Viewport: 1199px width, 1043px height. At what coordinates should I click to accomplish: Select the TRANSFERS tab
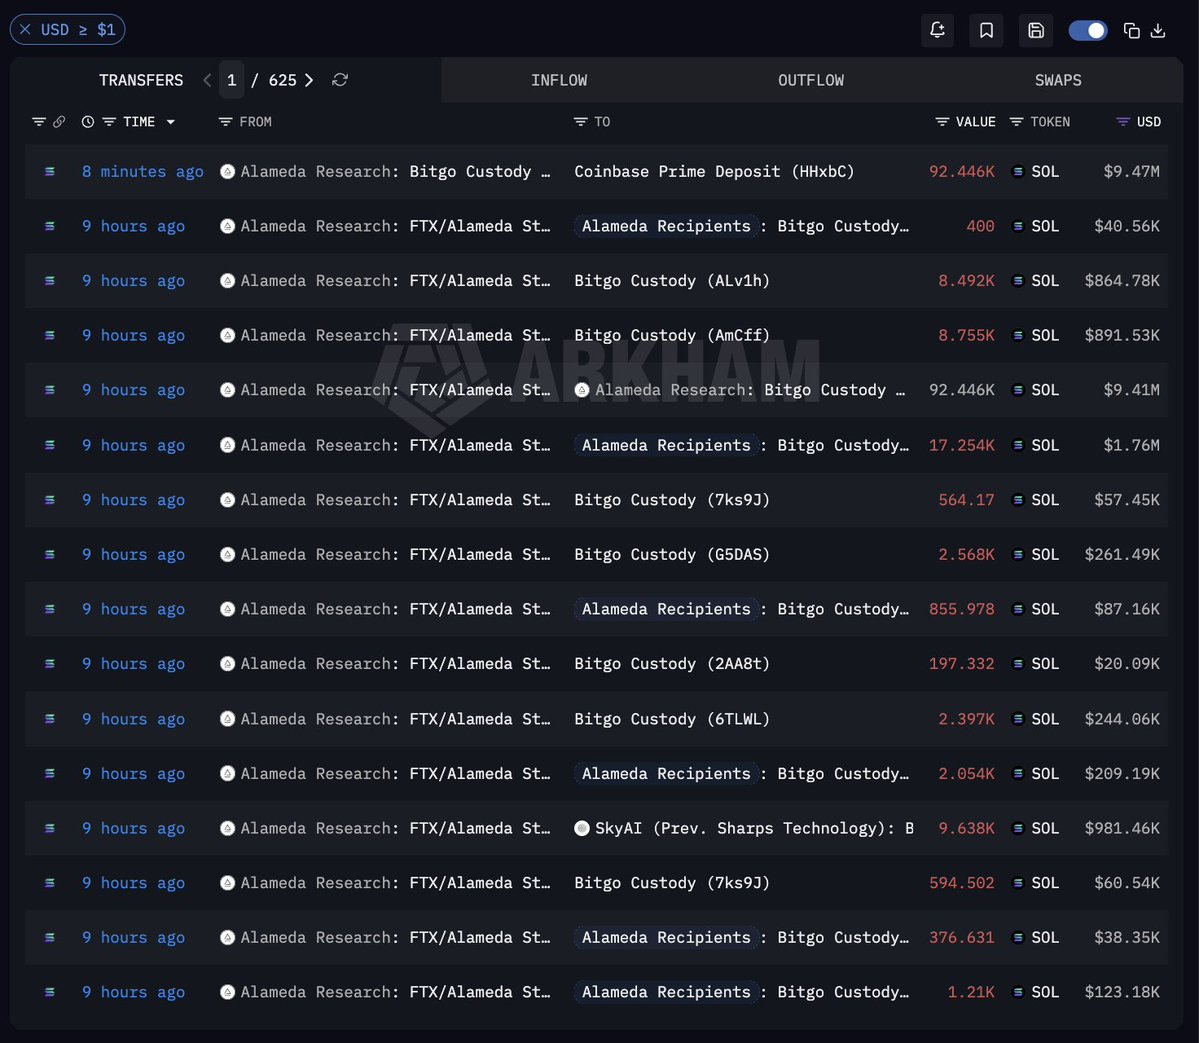coord(141,80)
